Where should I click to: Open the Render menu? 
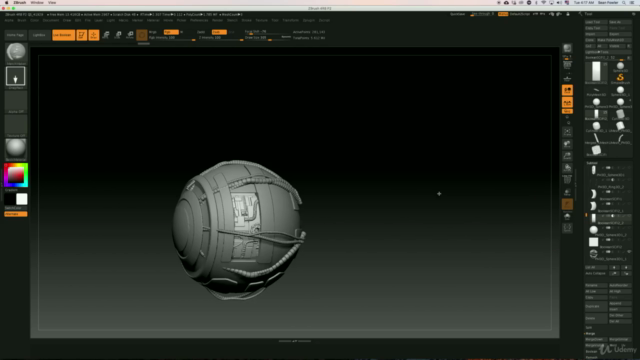click(x=218, y=20)
